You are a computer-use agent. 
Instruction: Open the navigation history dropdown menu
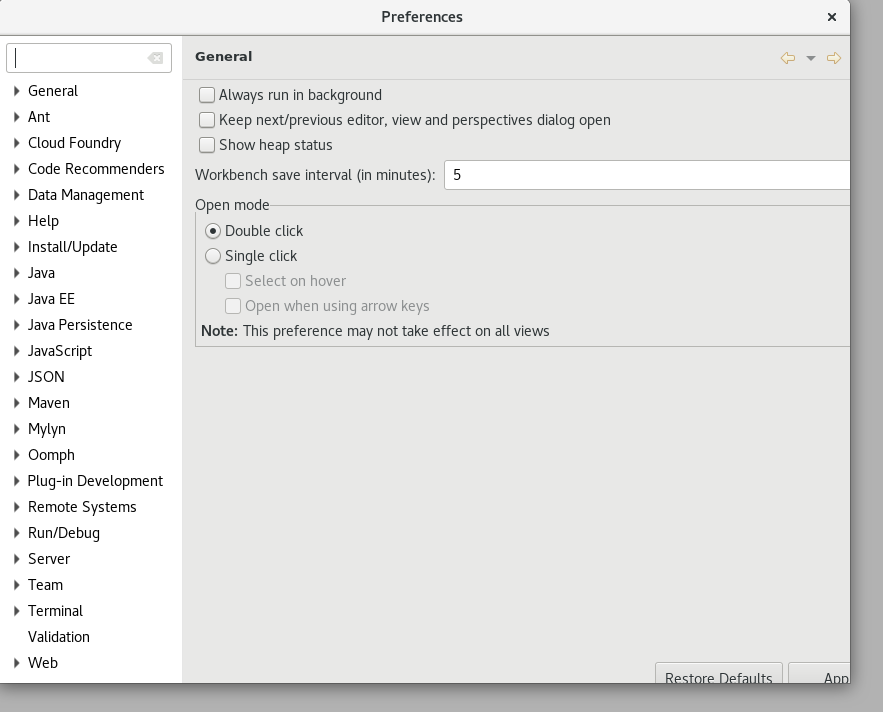coord(811,58)
